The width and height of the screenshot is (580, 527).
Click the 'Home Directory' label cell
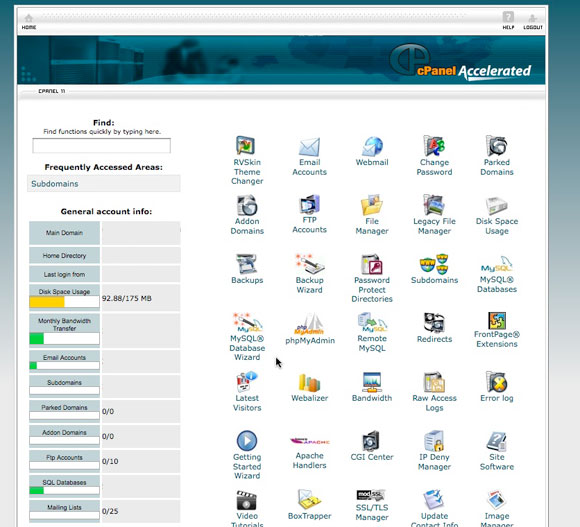(64, 256)
